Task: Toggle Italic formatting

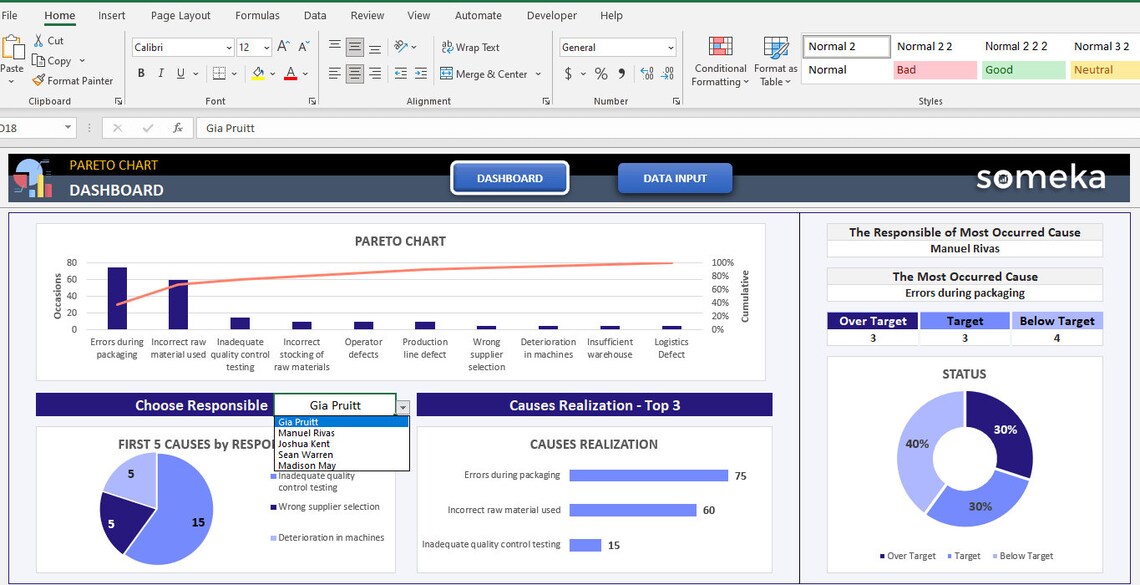Action: [161, 73]
